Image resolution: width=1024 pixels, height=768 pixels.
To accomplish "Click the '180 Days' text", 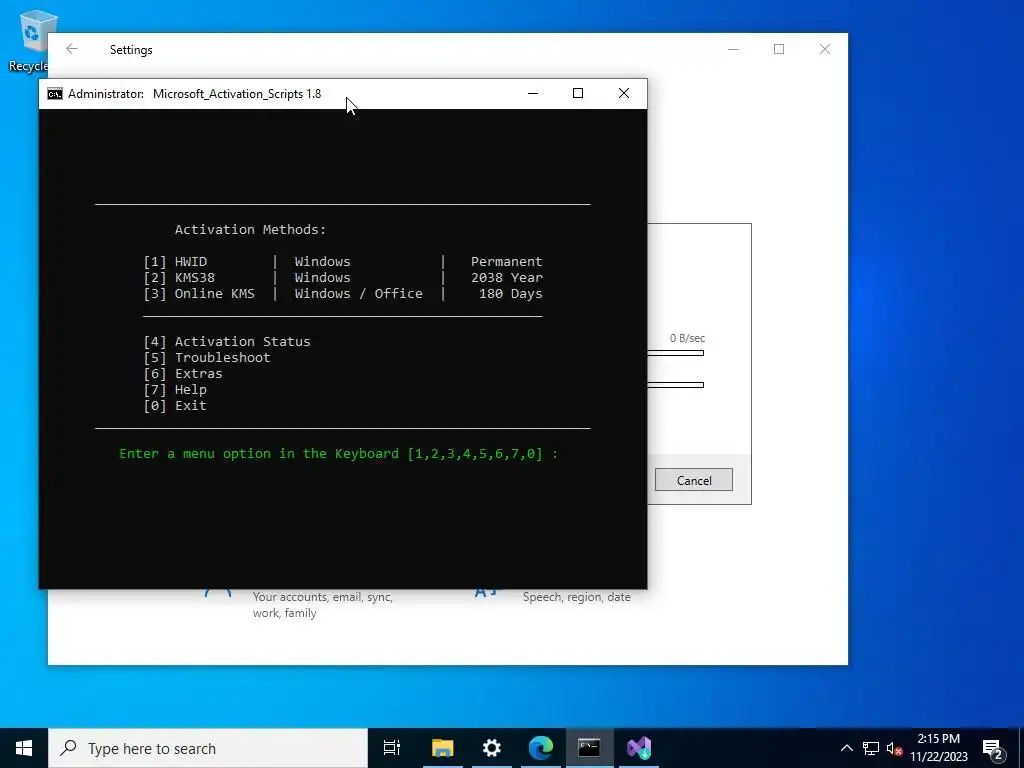I will click(x=511, y=293).
